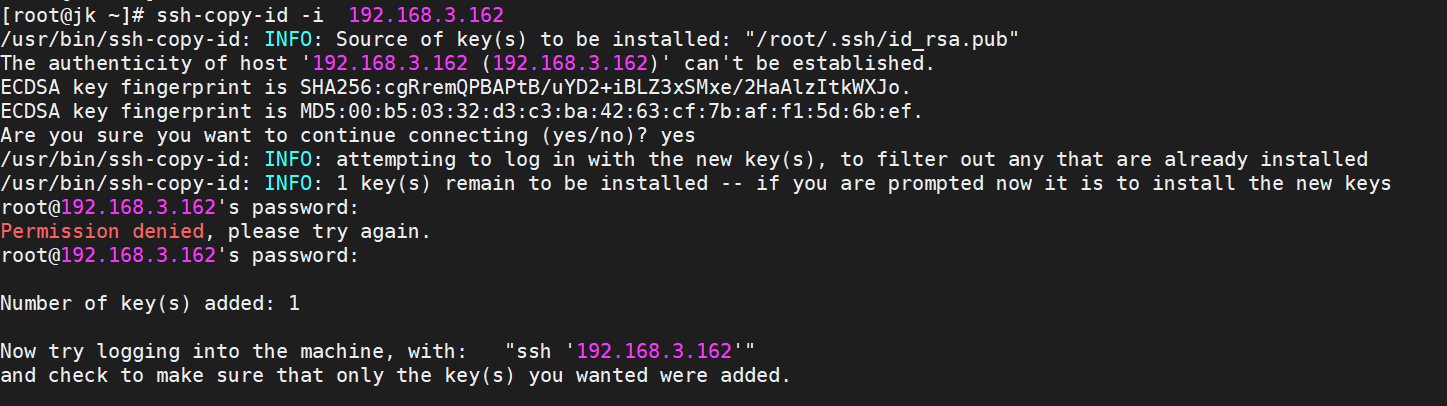Screen dimensions: 1447x406
Task: Click the second password prompt line
Action: click(x=180, y=255)
